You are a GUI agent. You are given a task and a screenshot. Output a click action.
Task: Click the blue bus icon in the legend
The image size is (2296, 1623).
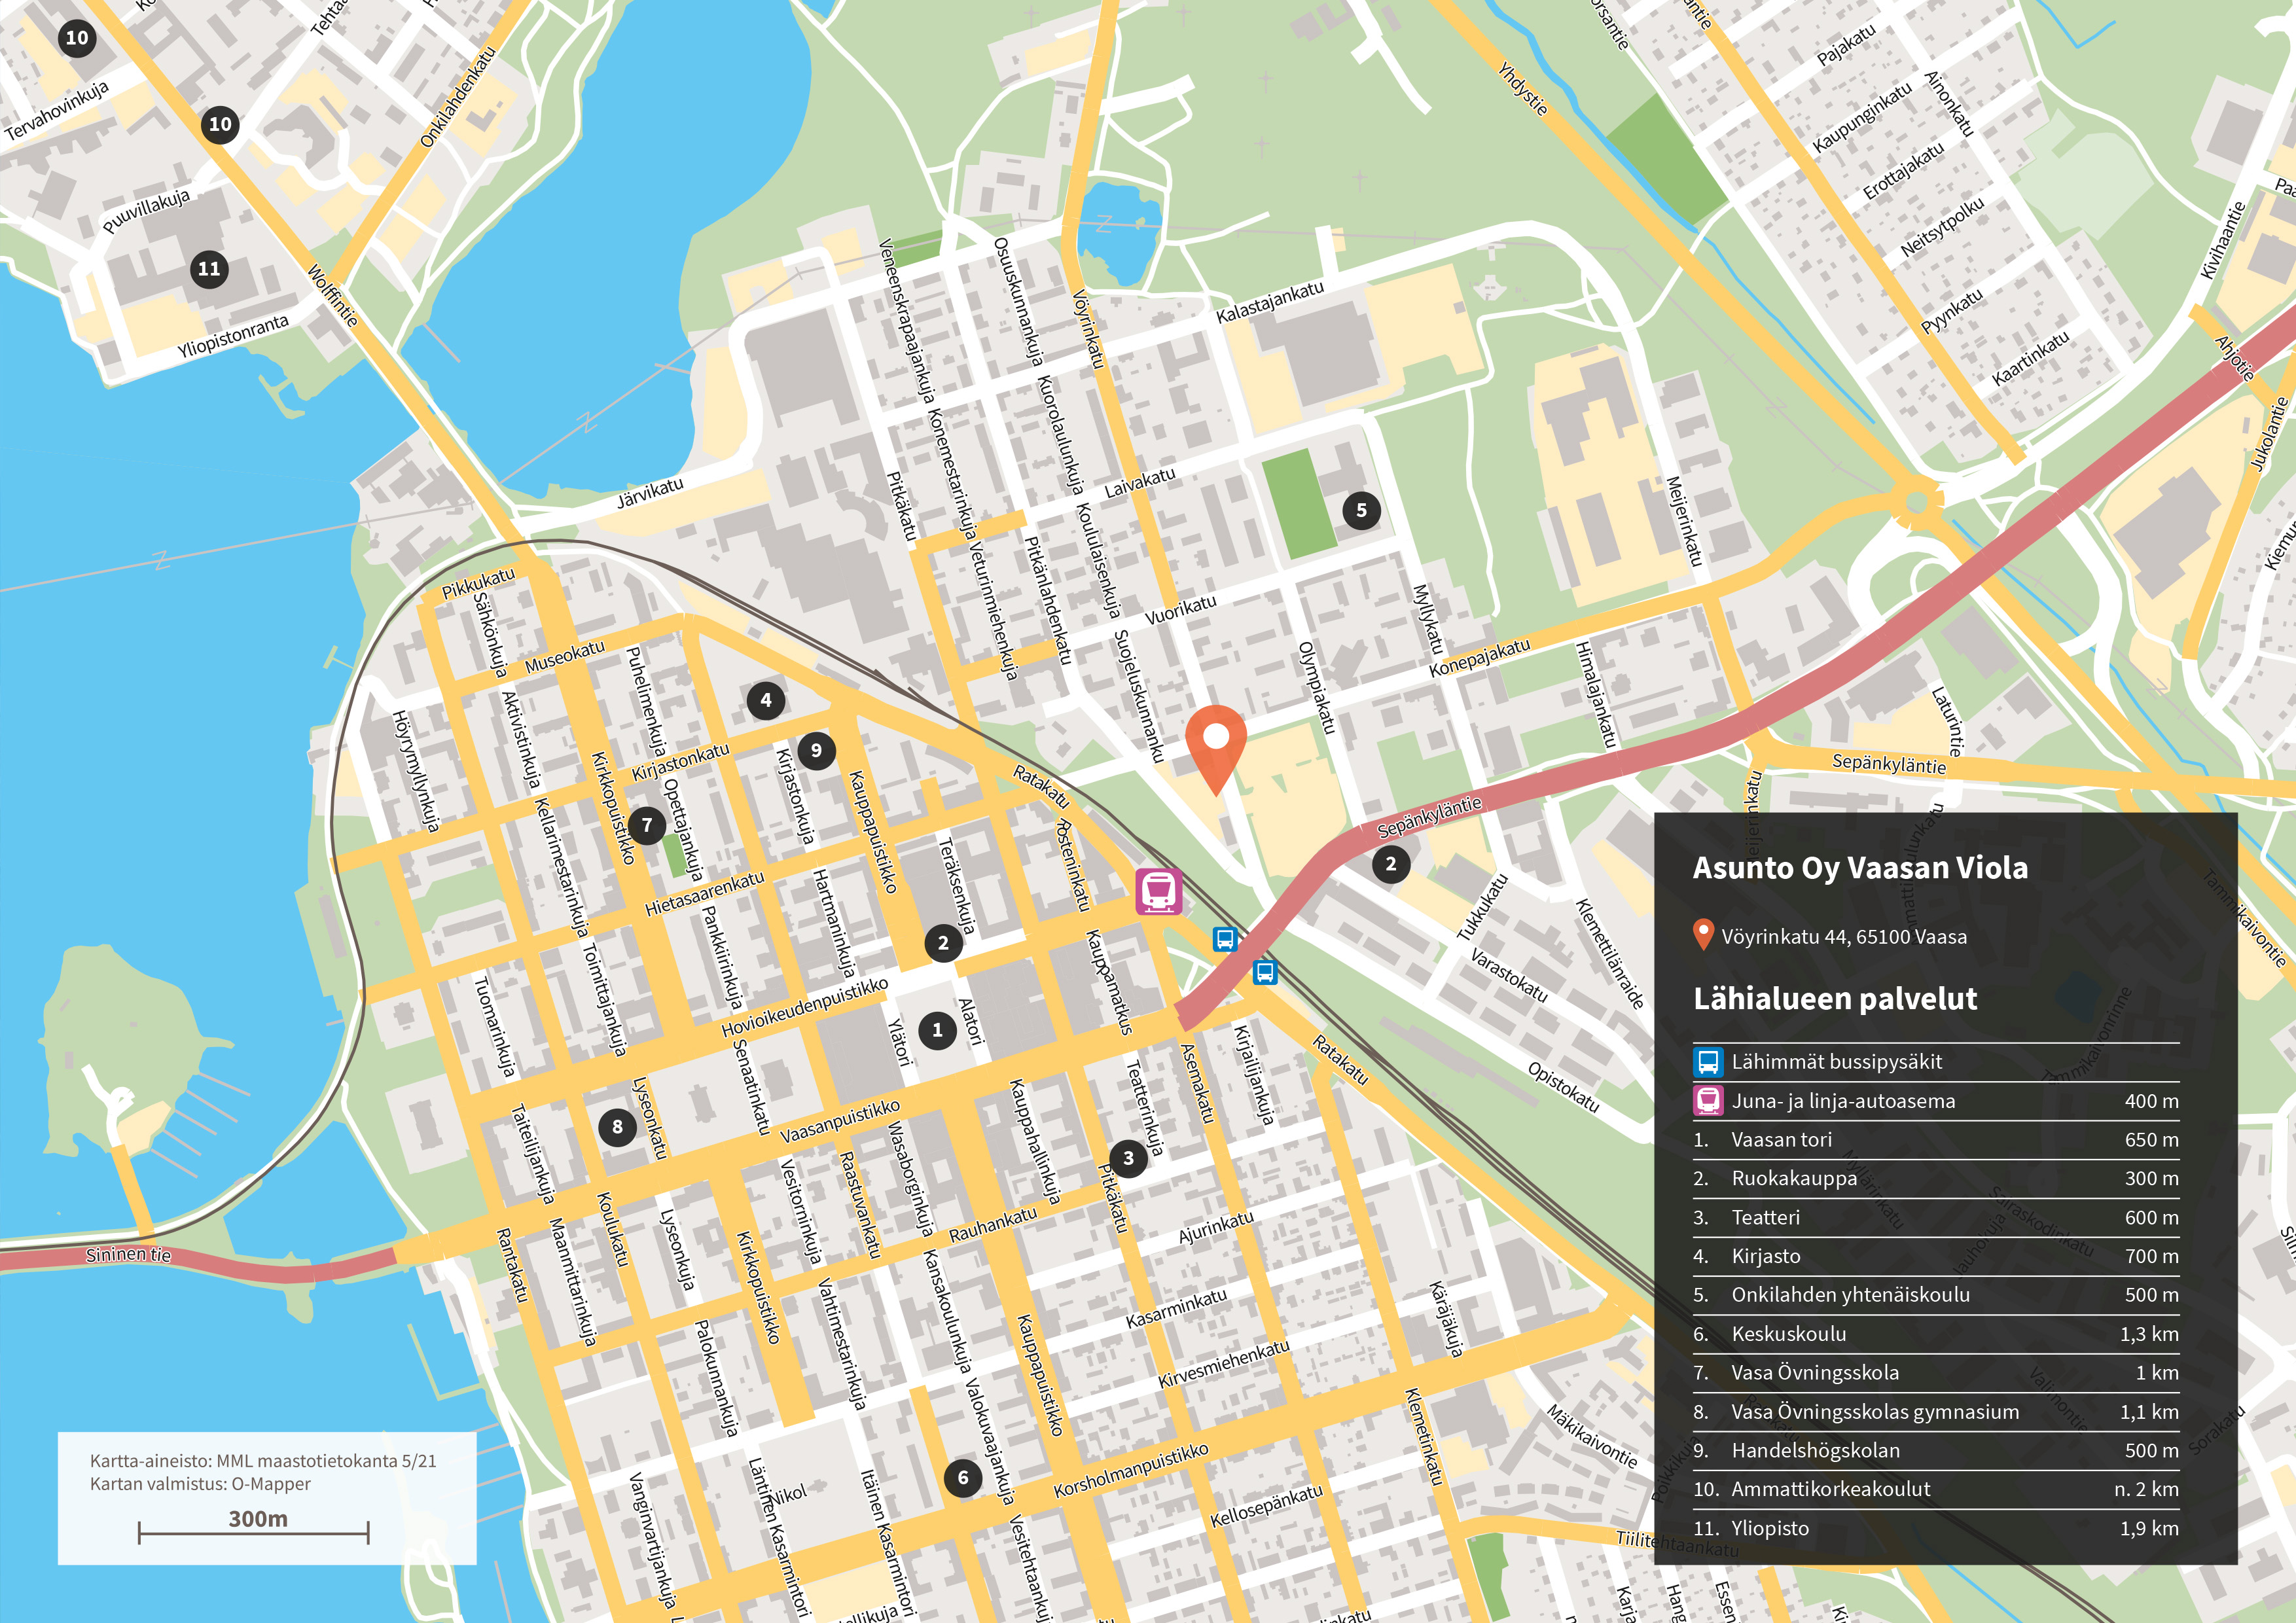tap(1708, 1062)
